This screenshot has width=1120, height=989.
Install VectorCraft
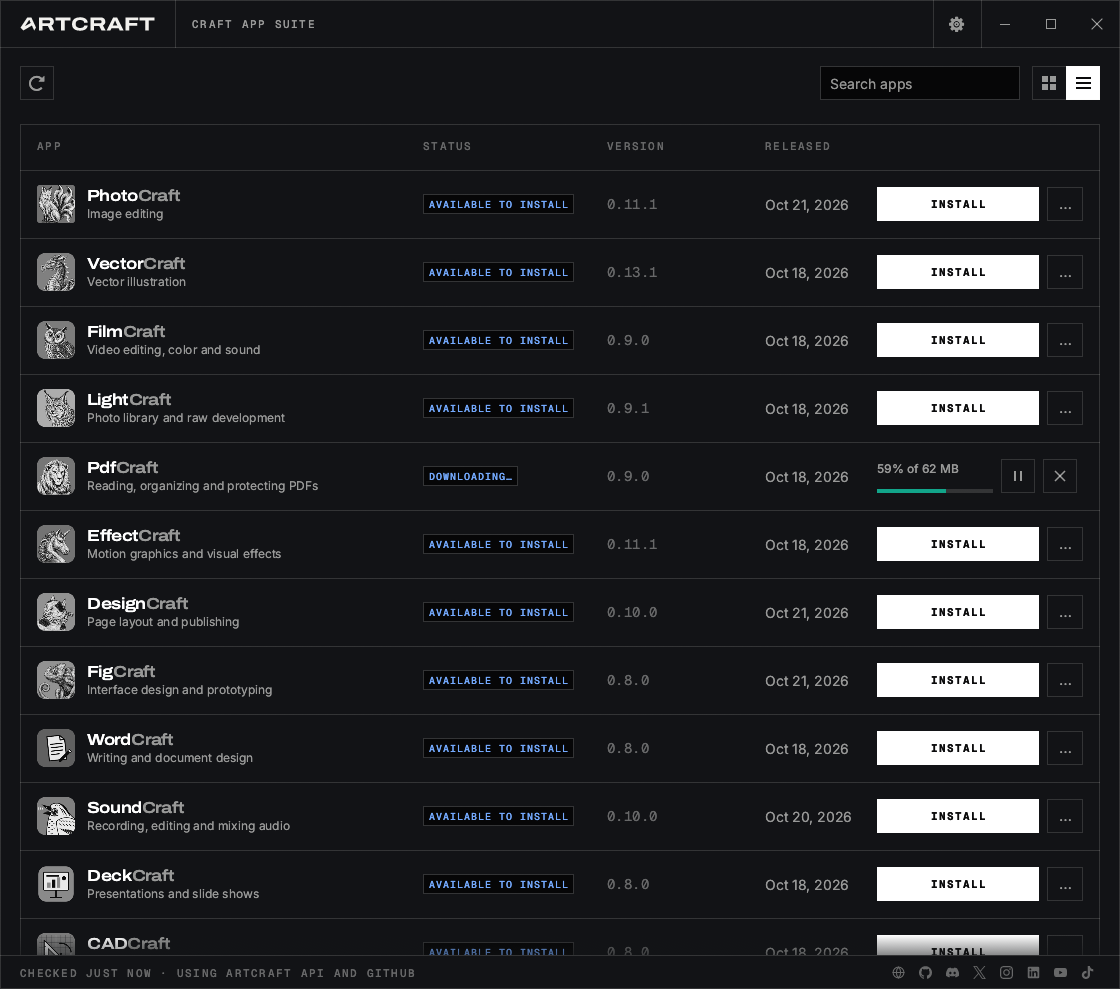[957, 272]
